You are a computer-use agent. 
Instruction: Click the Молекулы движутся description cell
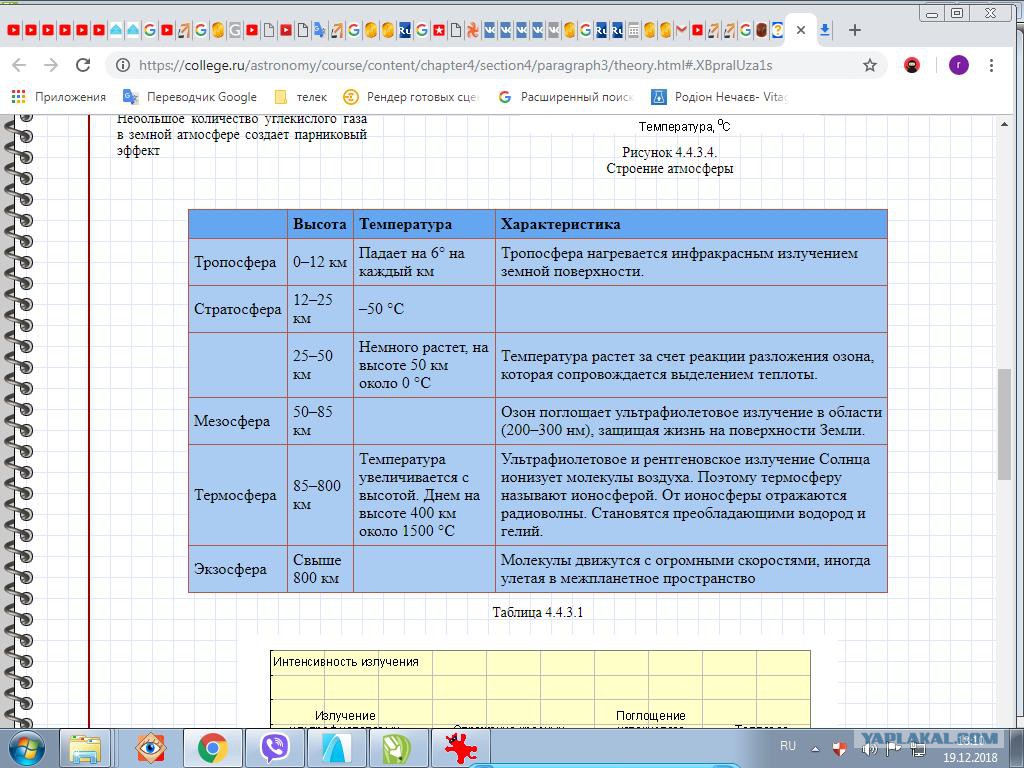[691, 569]
